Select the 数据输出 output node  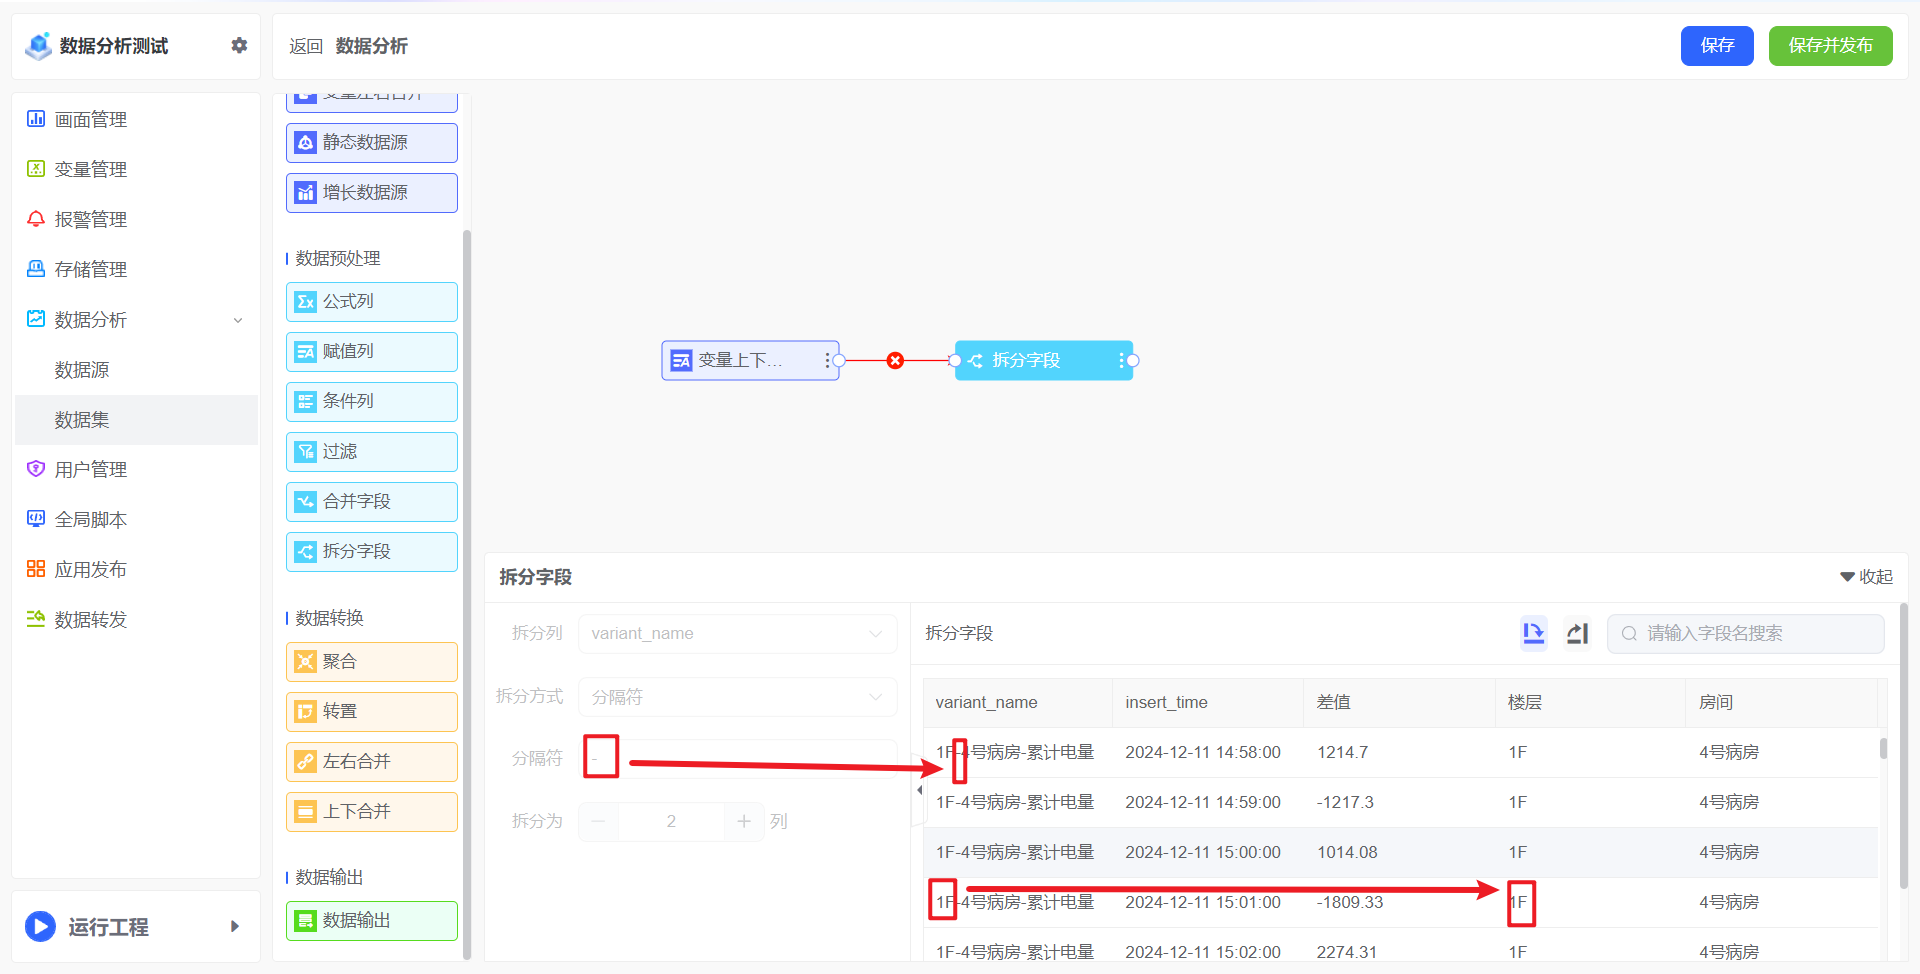tap(371, 920)
